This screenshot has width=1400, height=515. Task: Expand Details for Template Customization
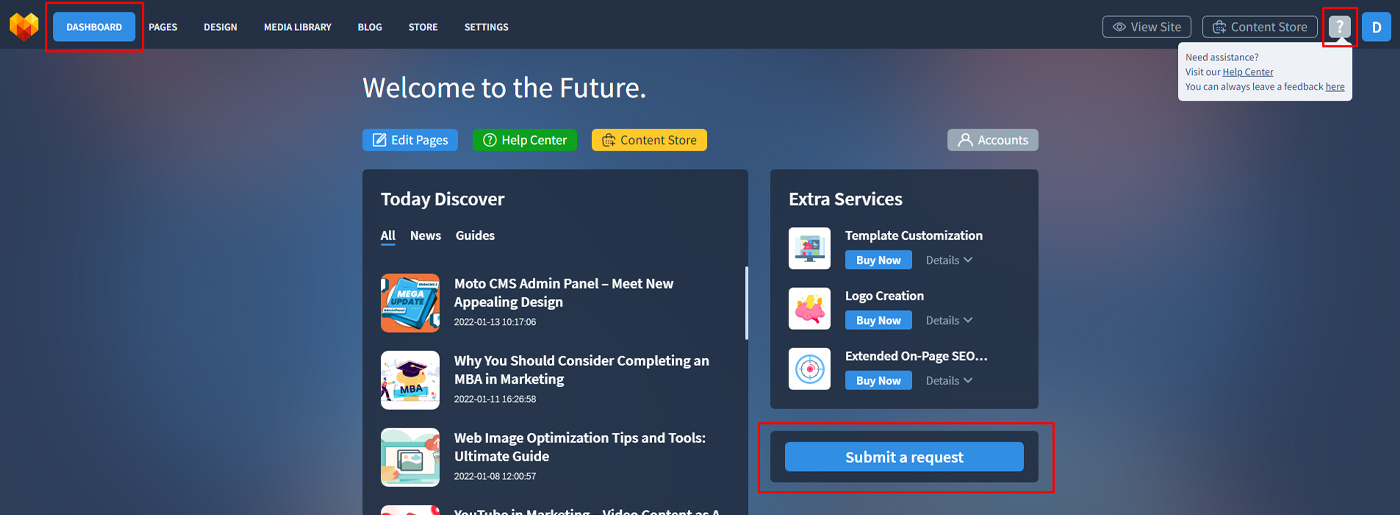tap(949, 260)
